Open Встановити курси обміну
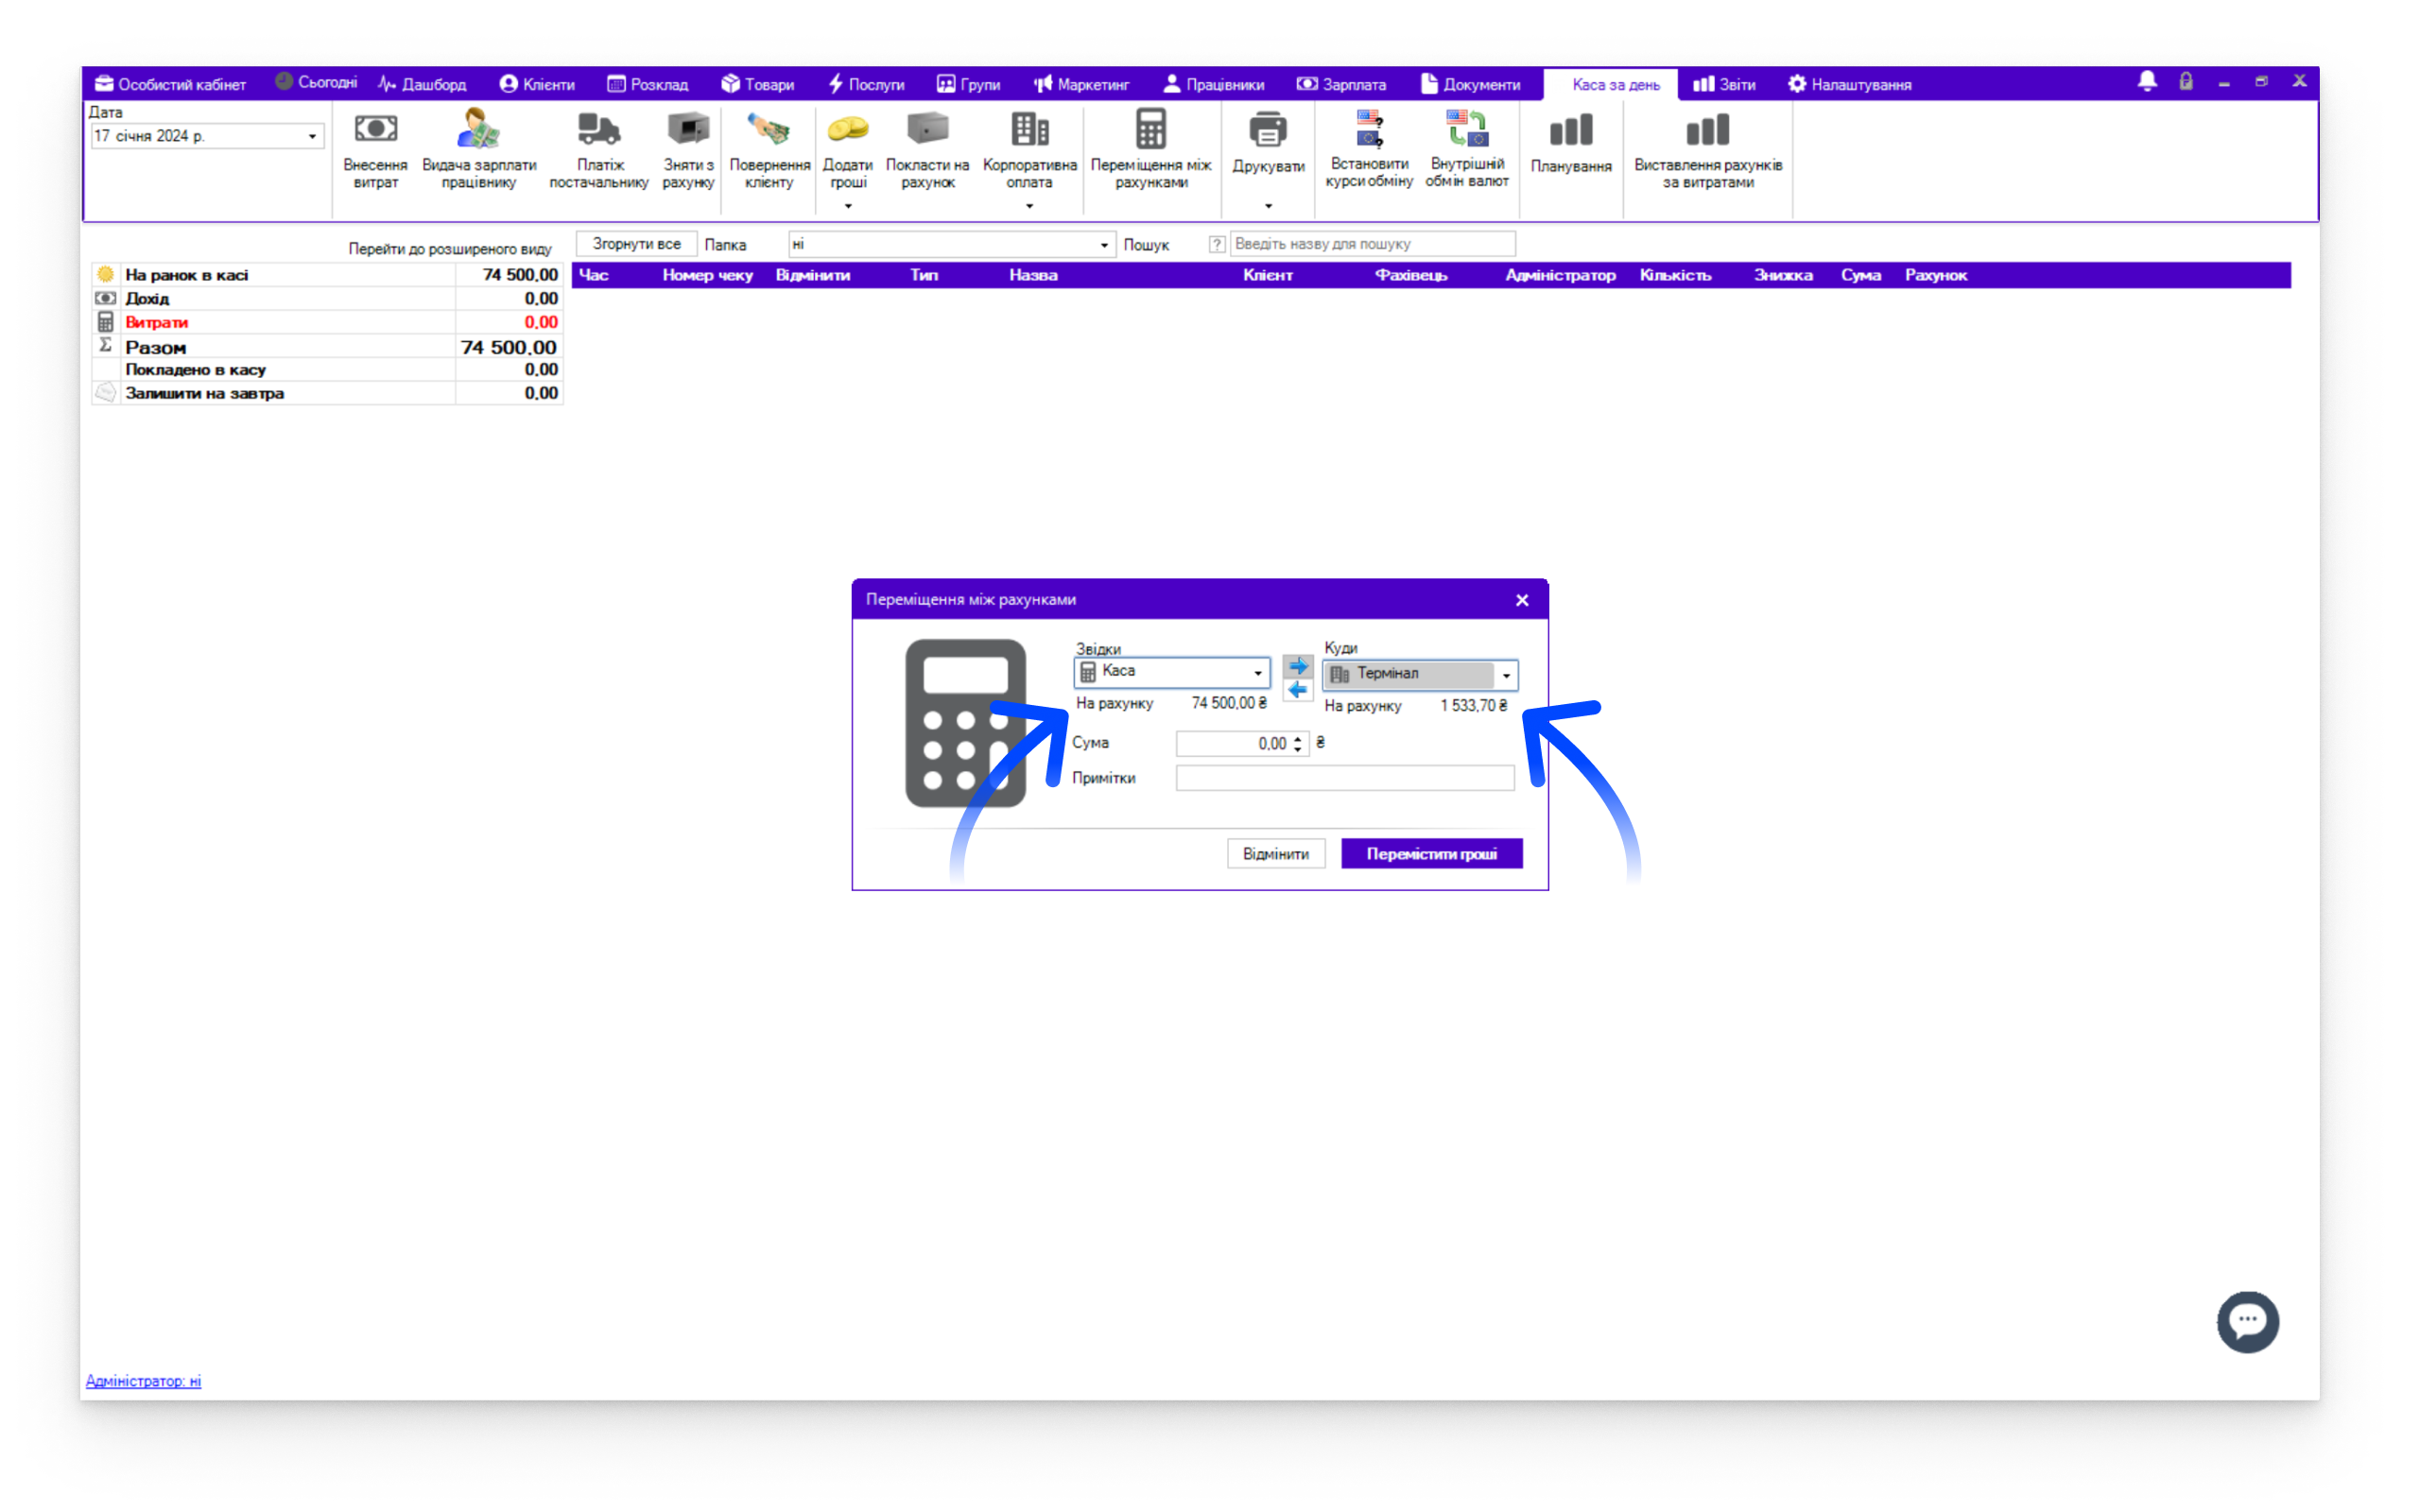The height and width of the screenshot is (1512, 2420). pyautogui.click(x=1369, y=150)
